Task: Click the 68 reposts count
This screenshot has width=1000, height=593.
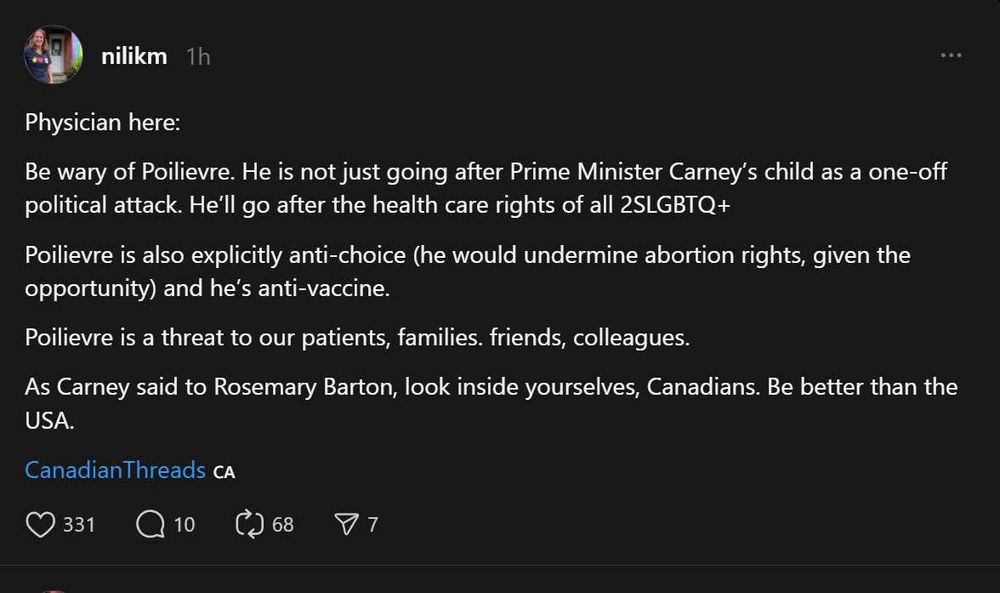Action: click(x=283, y=524)
